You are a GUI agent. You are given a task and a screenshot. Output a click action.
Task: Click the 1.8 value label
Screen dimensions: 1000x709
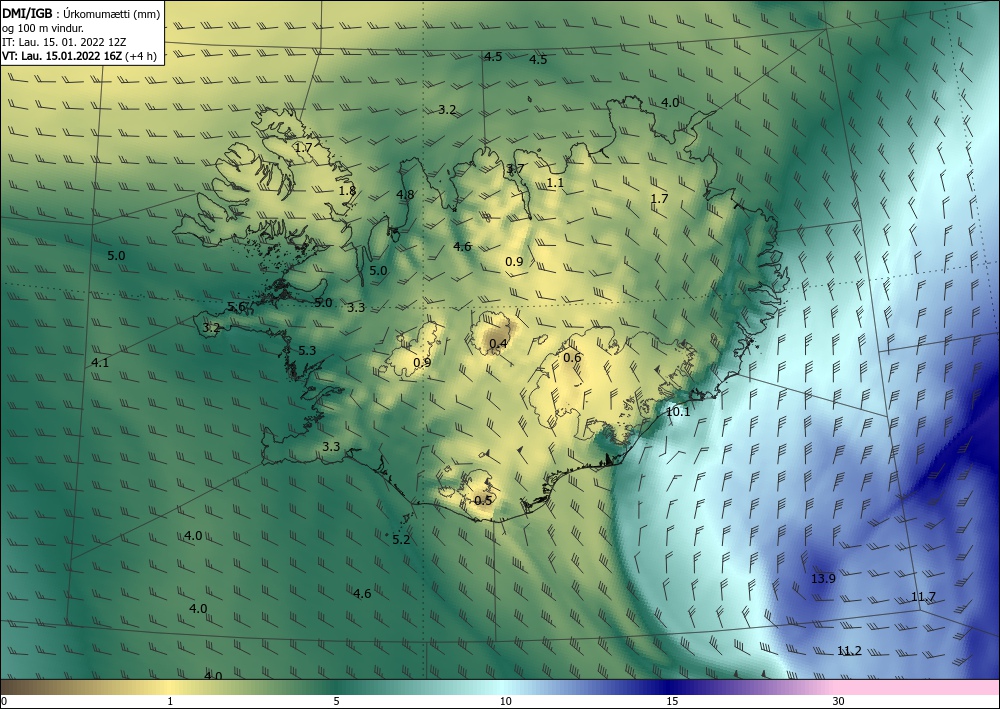(347, 191)
